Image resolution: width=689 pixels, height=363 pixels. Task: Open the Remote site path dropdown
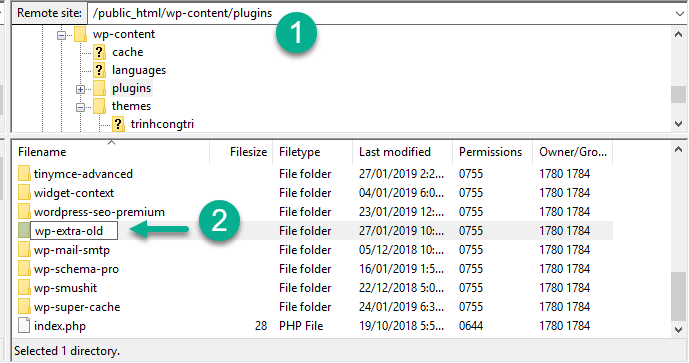[x=679, y=14]
